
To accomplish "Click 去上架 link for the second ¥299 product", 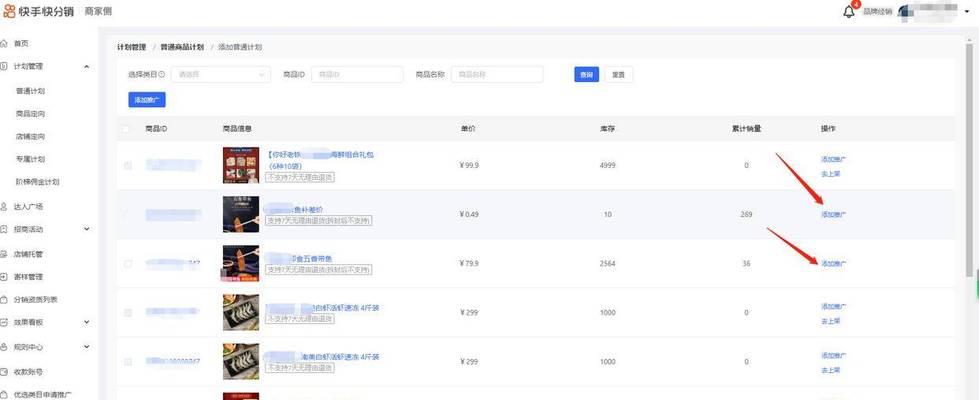I will [x=830, y=370].
